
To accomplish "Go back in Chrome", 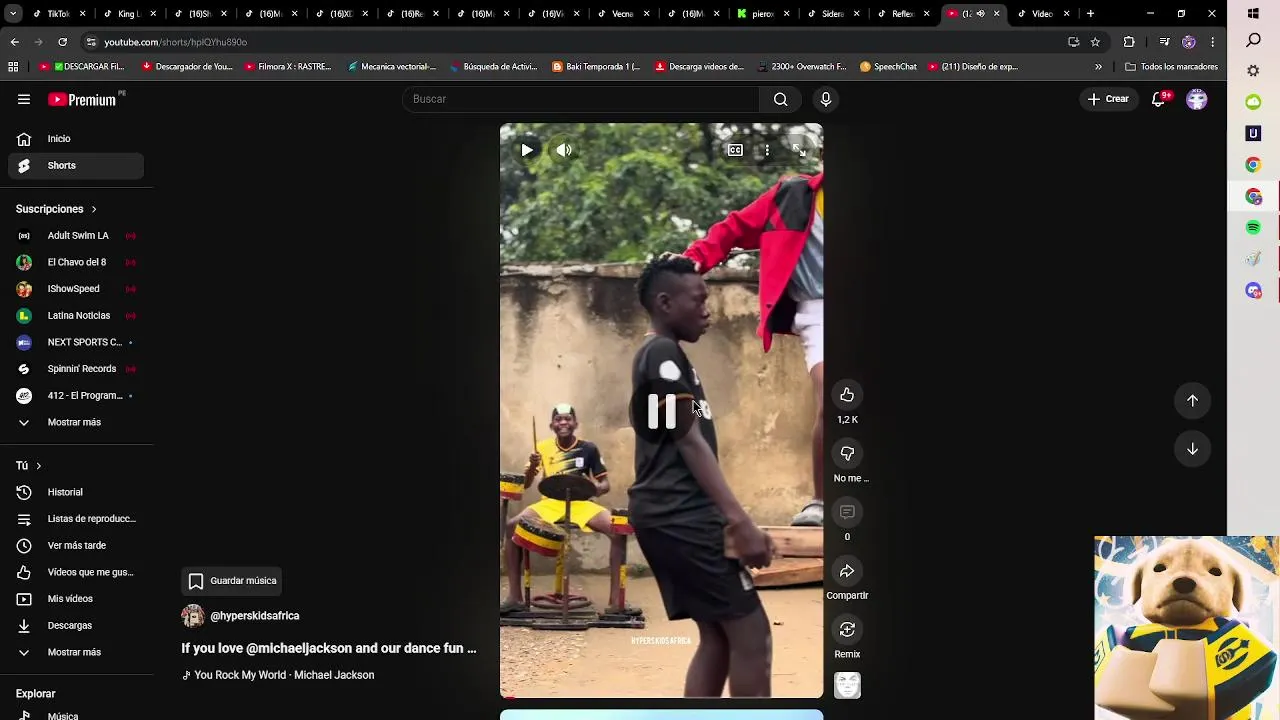I will (14, 42).
